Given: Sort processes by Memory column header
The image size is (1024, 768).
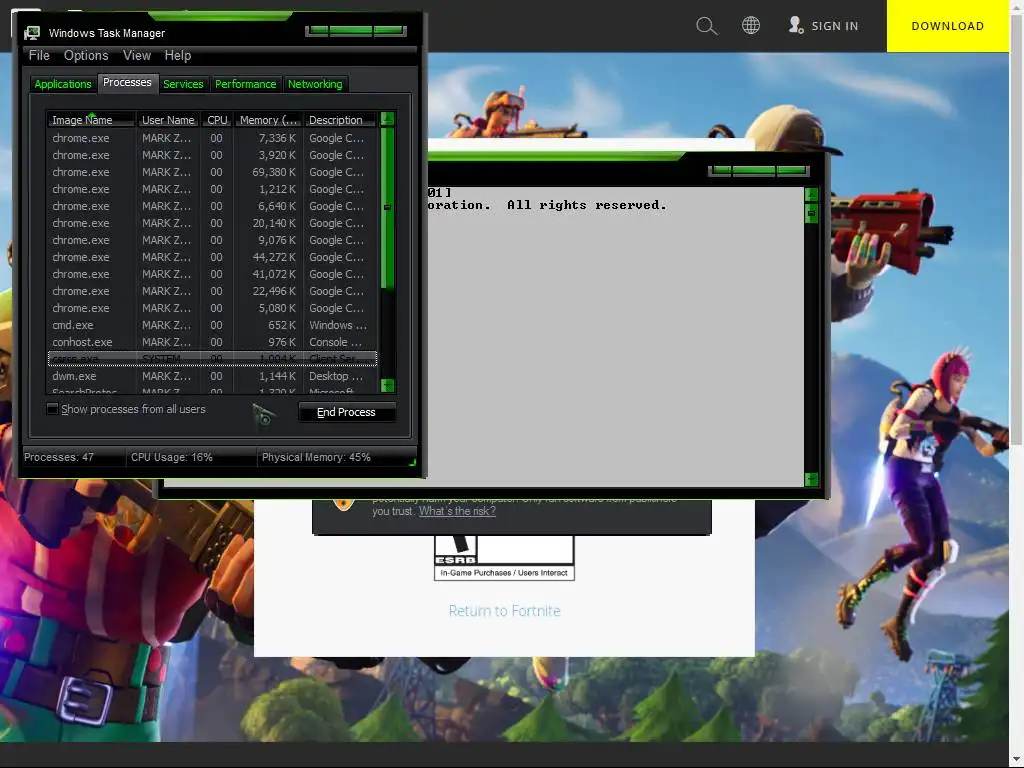Looking at the screenshot, I should 268,120.
